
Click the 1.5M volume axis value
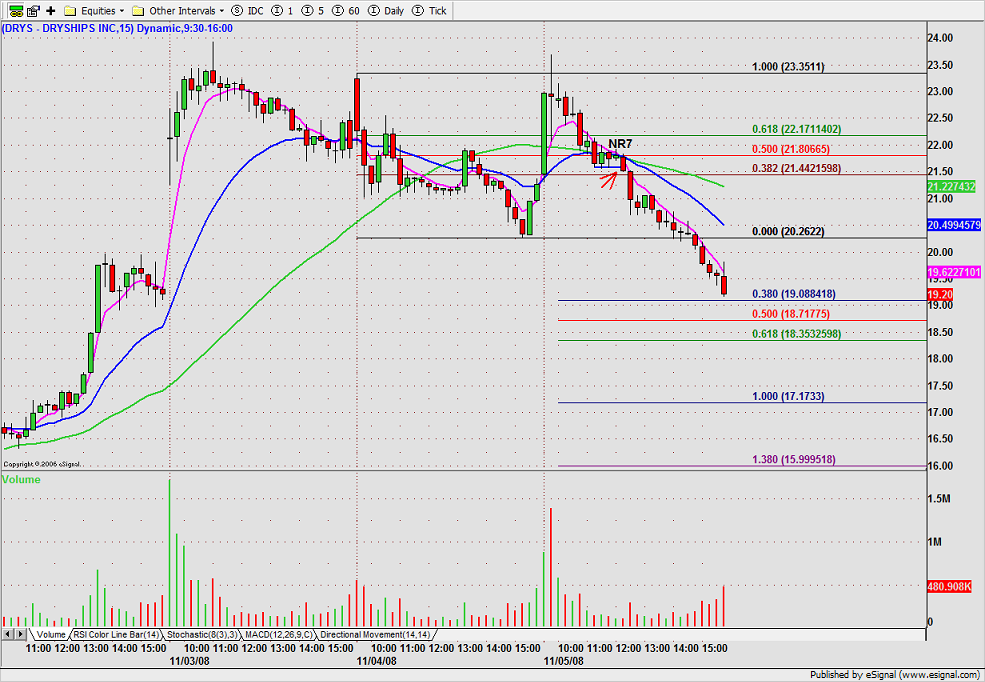pos(939,499)
